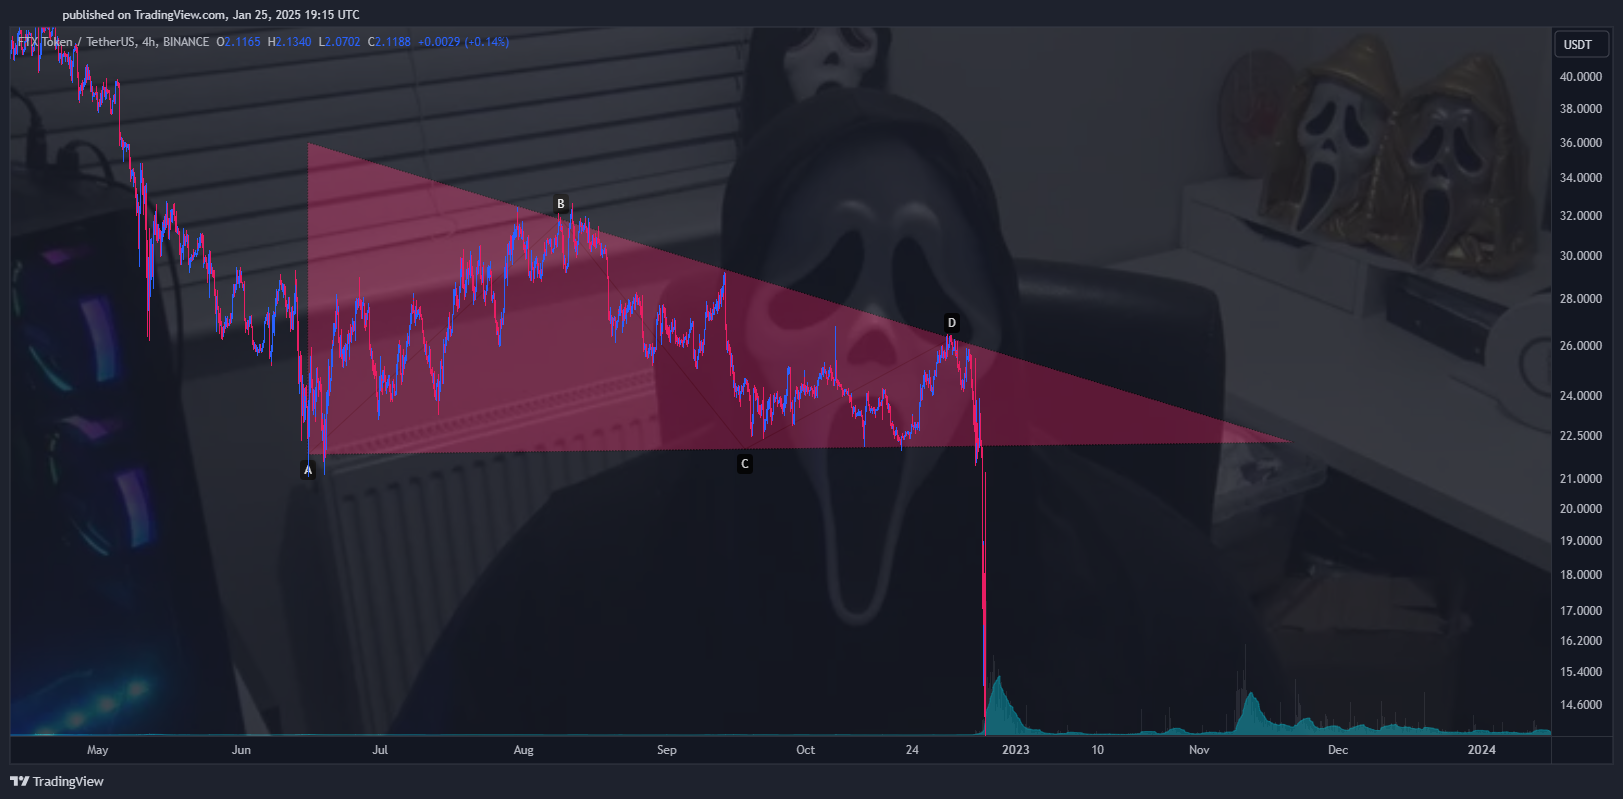
Task: Select pattern point label B
Action: [561, 204]
